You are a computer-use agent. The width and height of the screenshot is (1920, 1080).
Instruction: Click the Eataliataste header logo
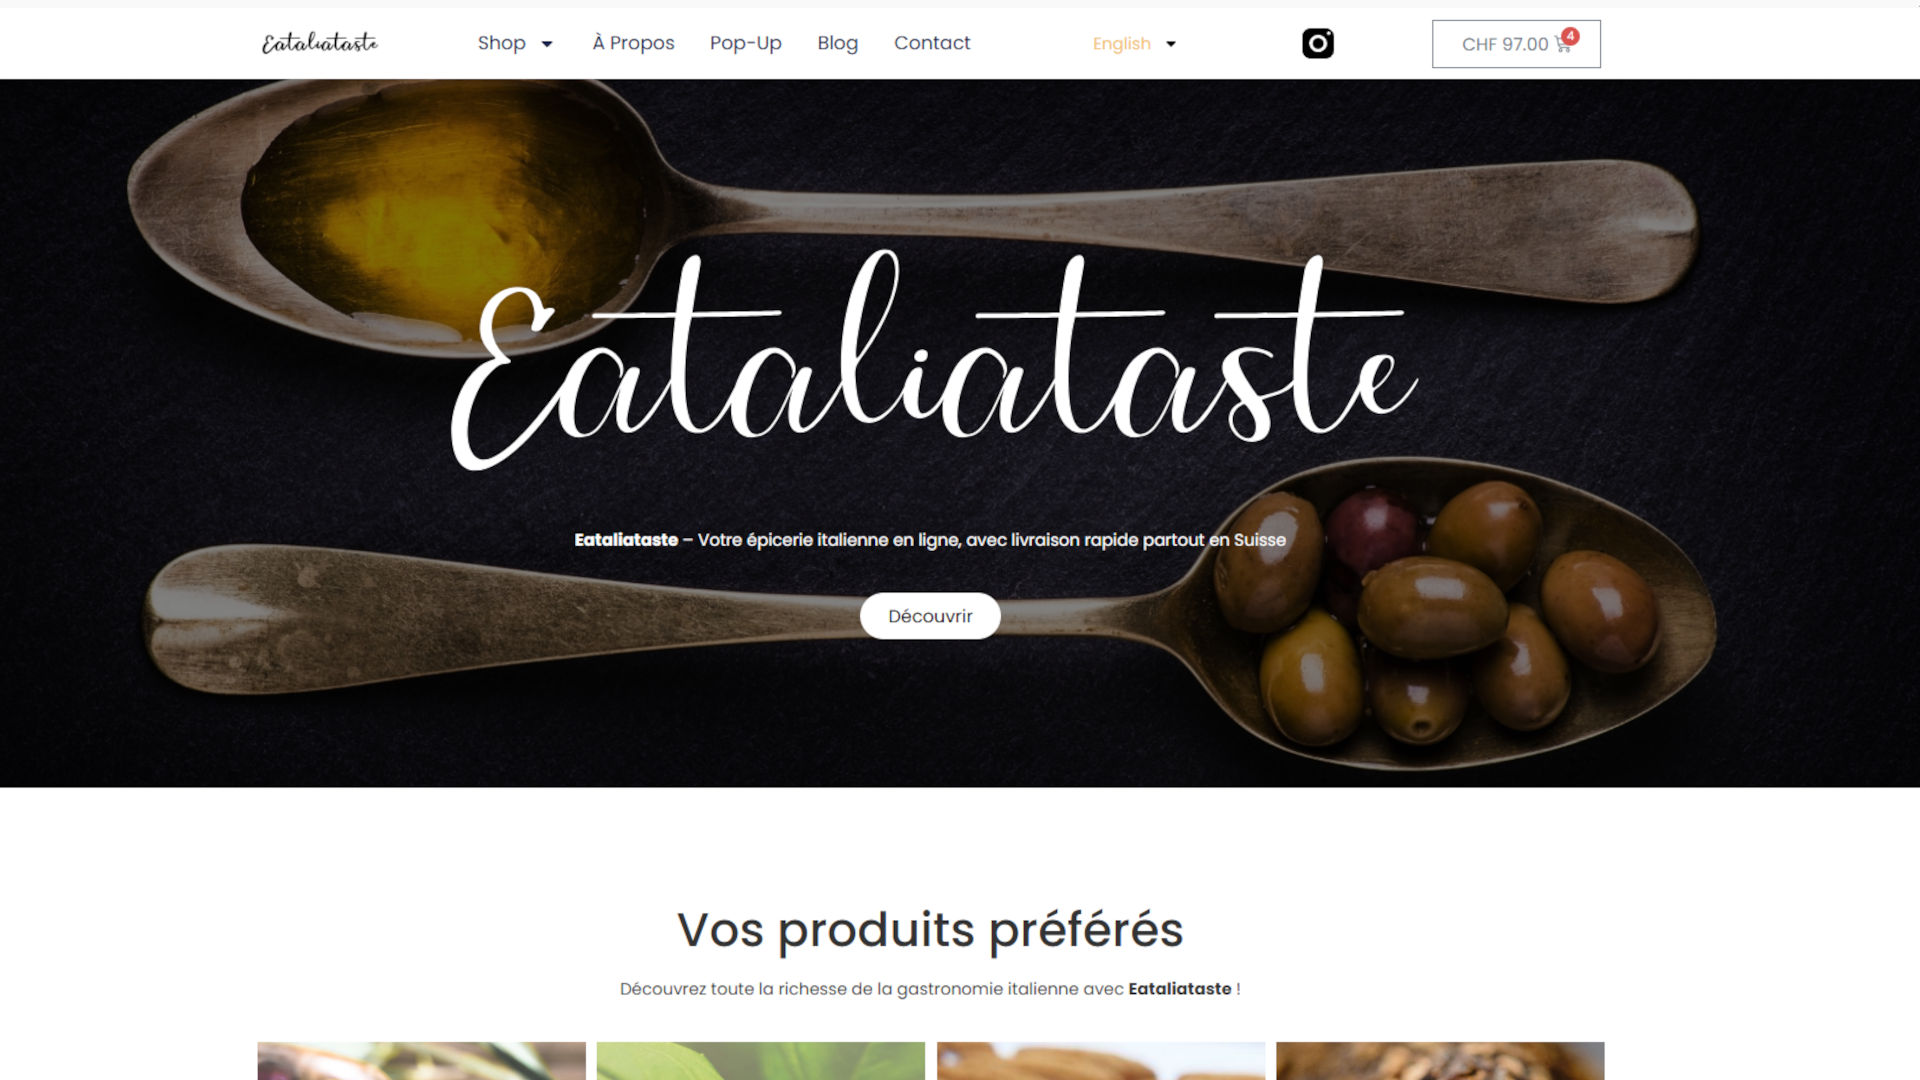tap(320, 43)
